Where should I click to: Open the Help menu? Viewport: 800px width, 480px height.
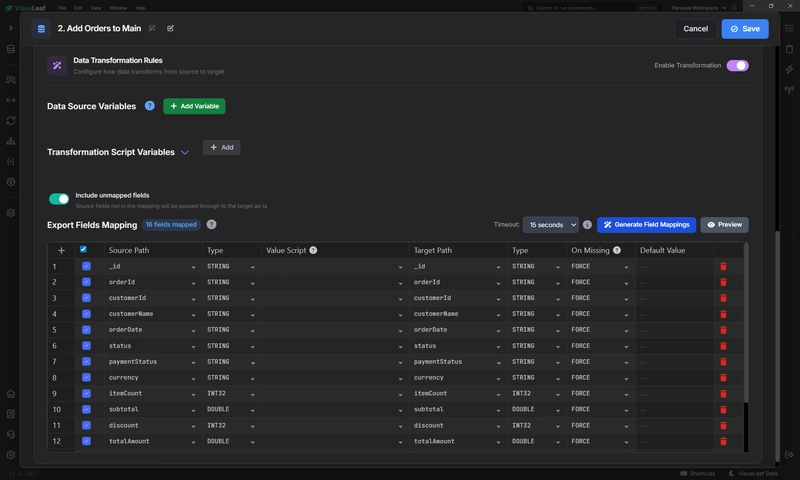click(x=140, y=8)
